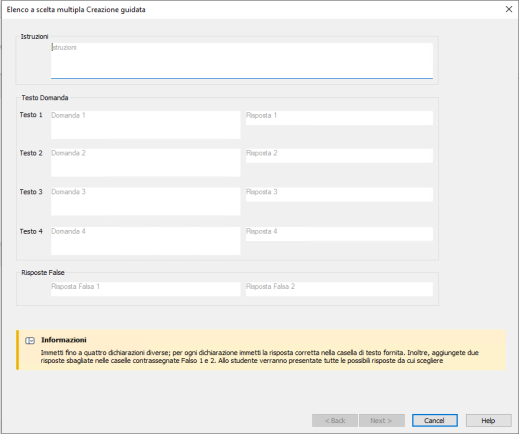Select the Risposta 3 field
Image resolution: width=519 pixels, height=434 pixels.
tap(339, 194)
